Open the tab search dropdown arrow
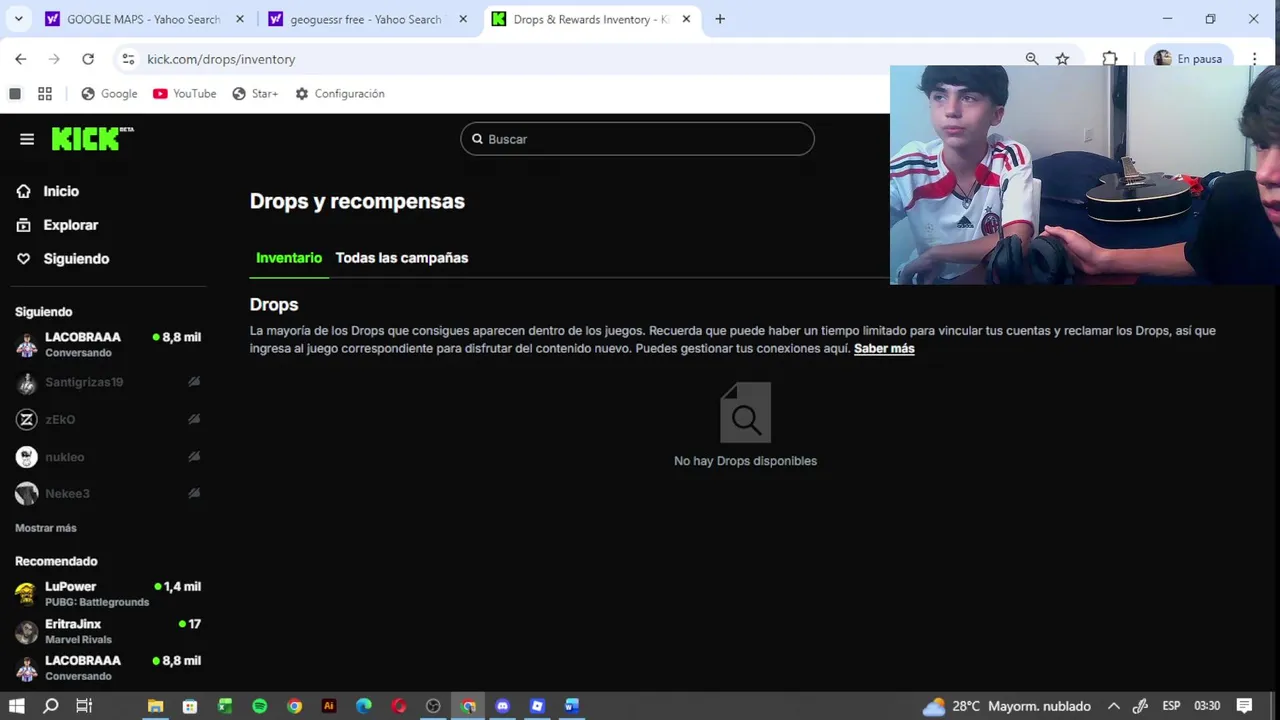 pyautogui.click(x=18, y=19)
